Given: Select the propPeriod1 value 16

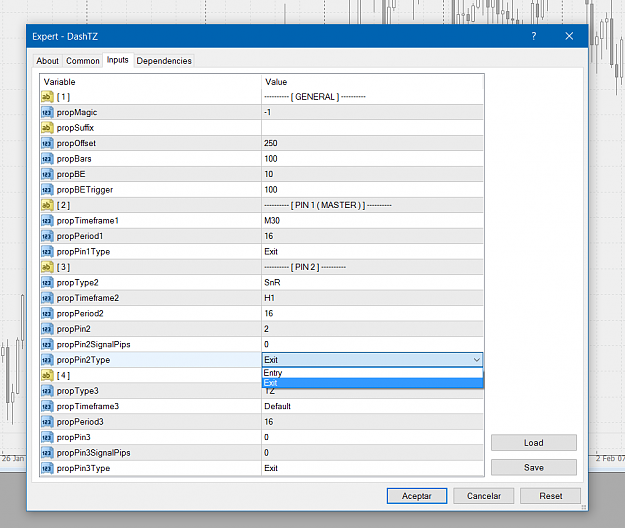Looking at the screenshot, I should (x=372, y=236).
